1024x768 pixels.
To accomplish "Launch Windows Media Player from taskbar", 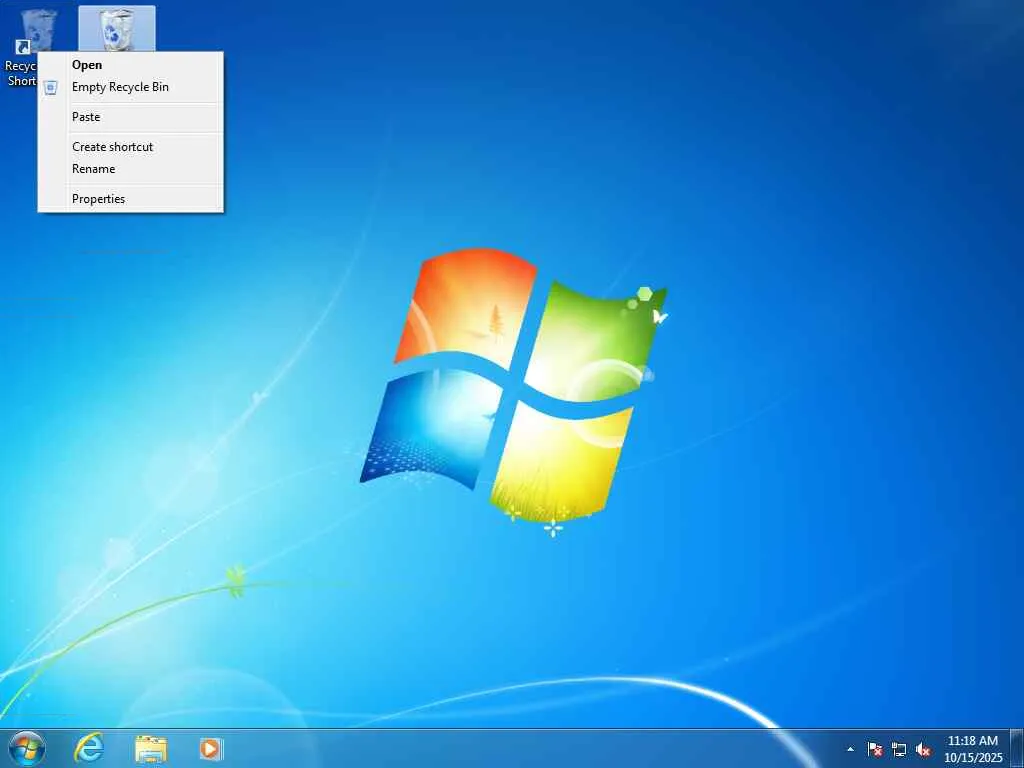I will (x=212, y=748).
